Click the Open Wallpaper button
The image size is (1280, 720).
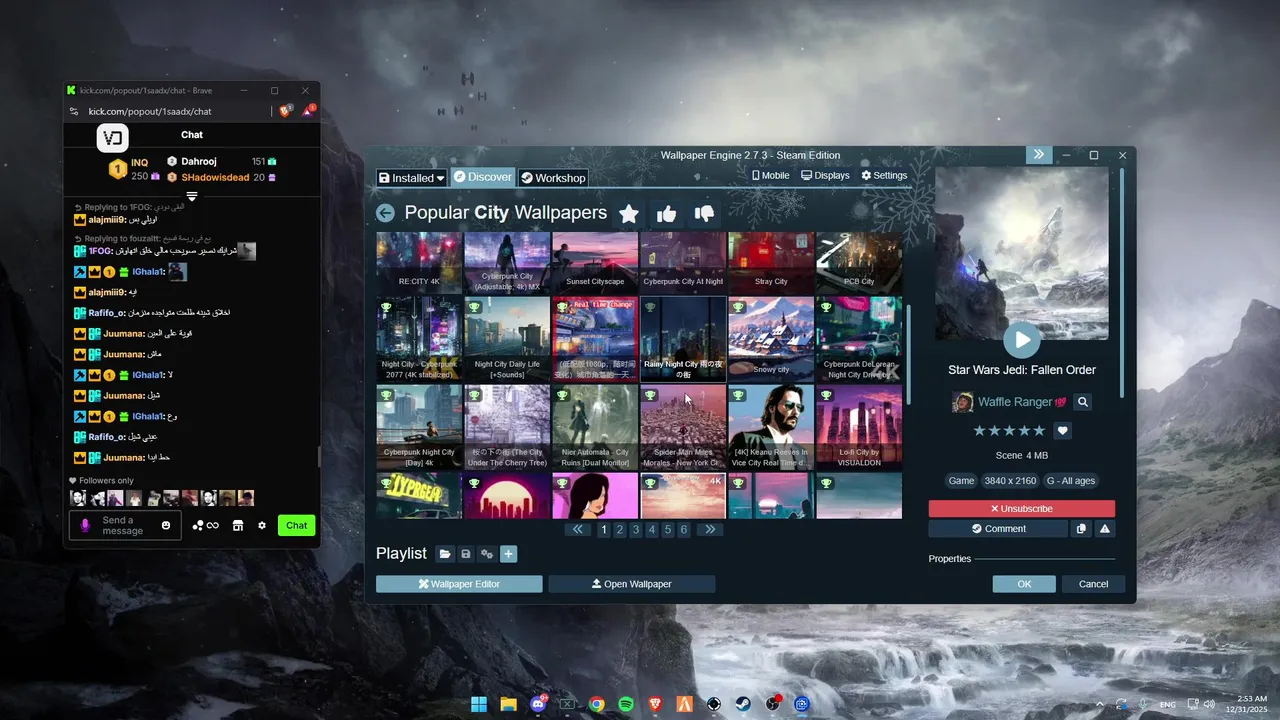(x=632, y=584)
